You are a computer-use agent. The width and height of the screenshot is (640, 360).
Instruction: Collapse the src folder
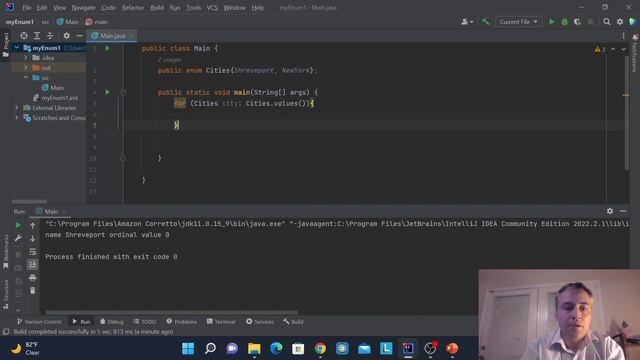click(26, 78)
